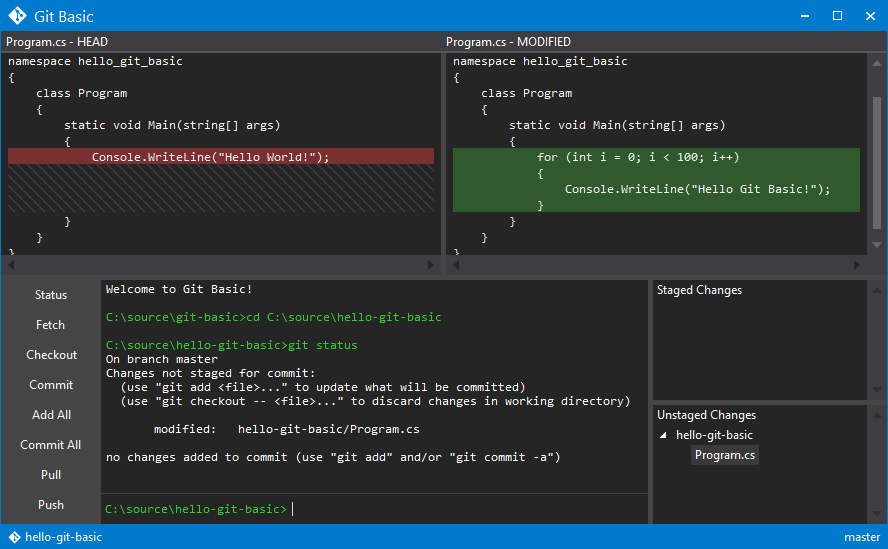Click the Commit button

point(51,385)
